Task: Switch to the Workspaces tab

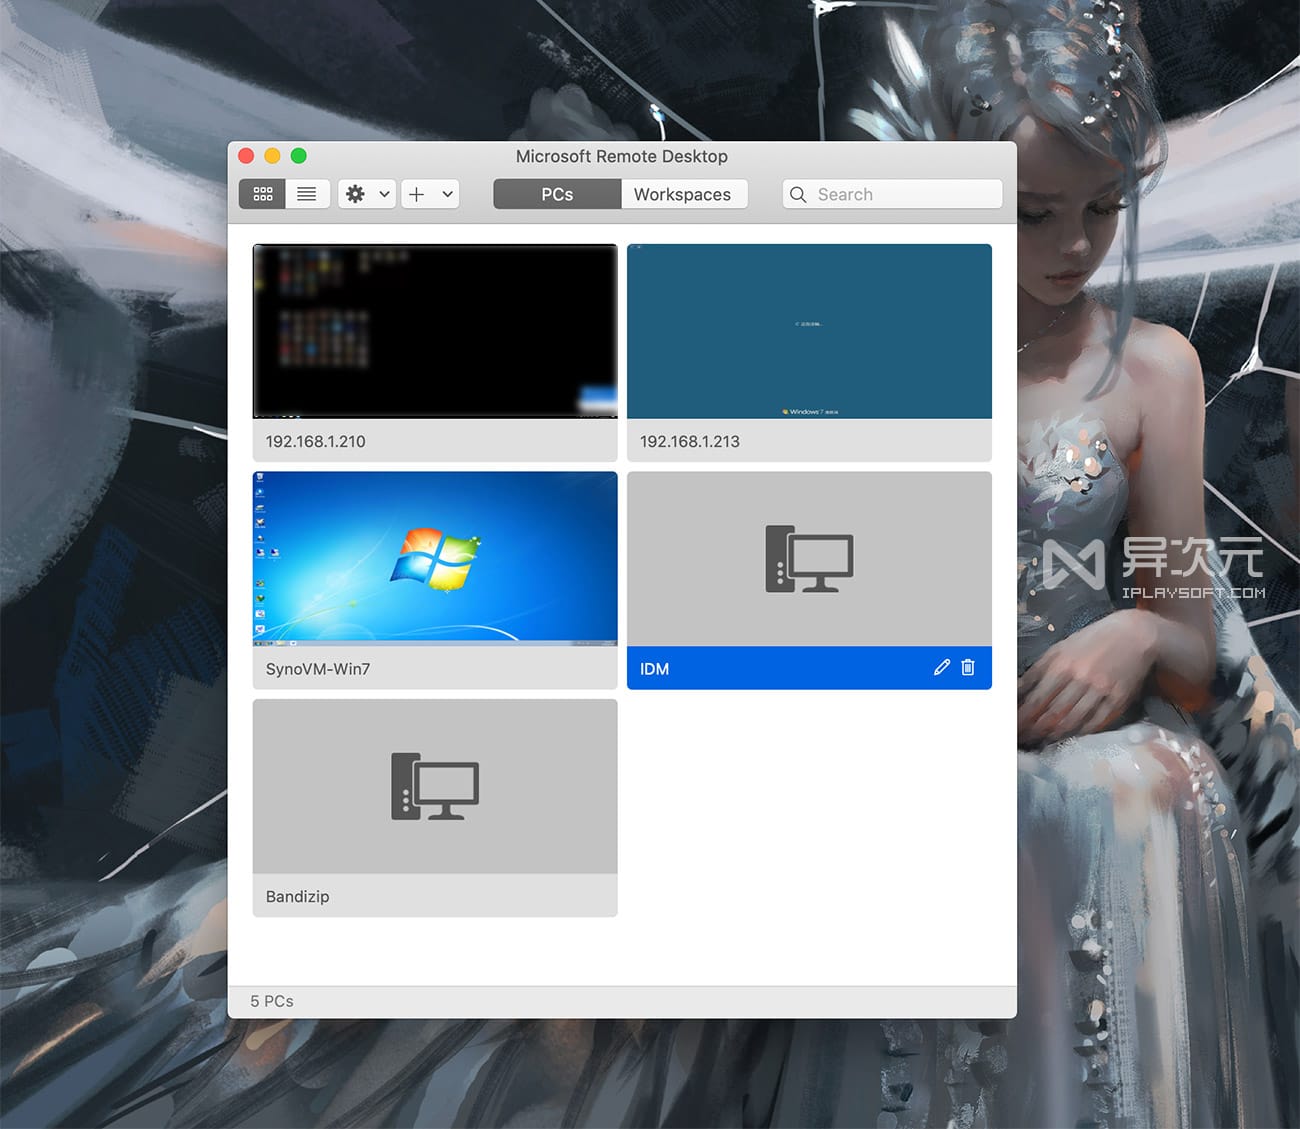Action: point(682,194)
